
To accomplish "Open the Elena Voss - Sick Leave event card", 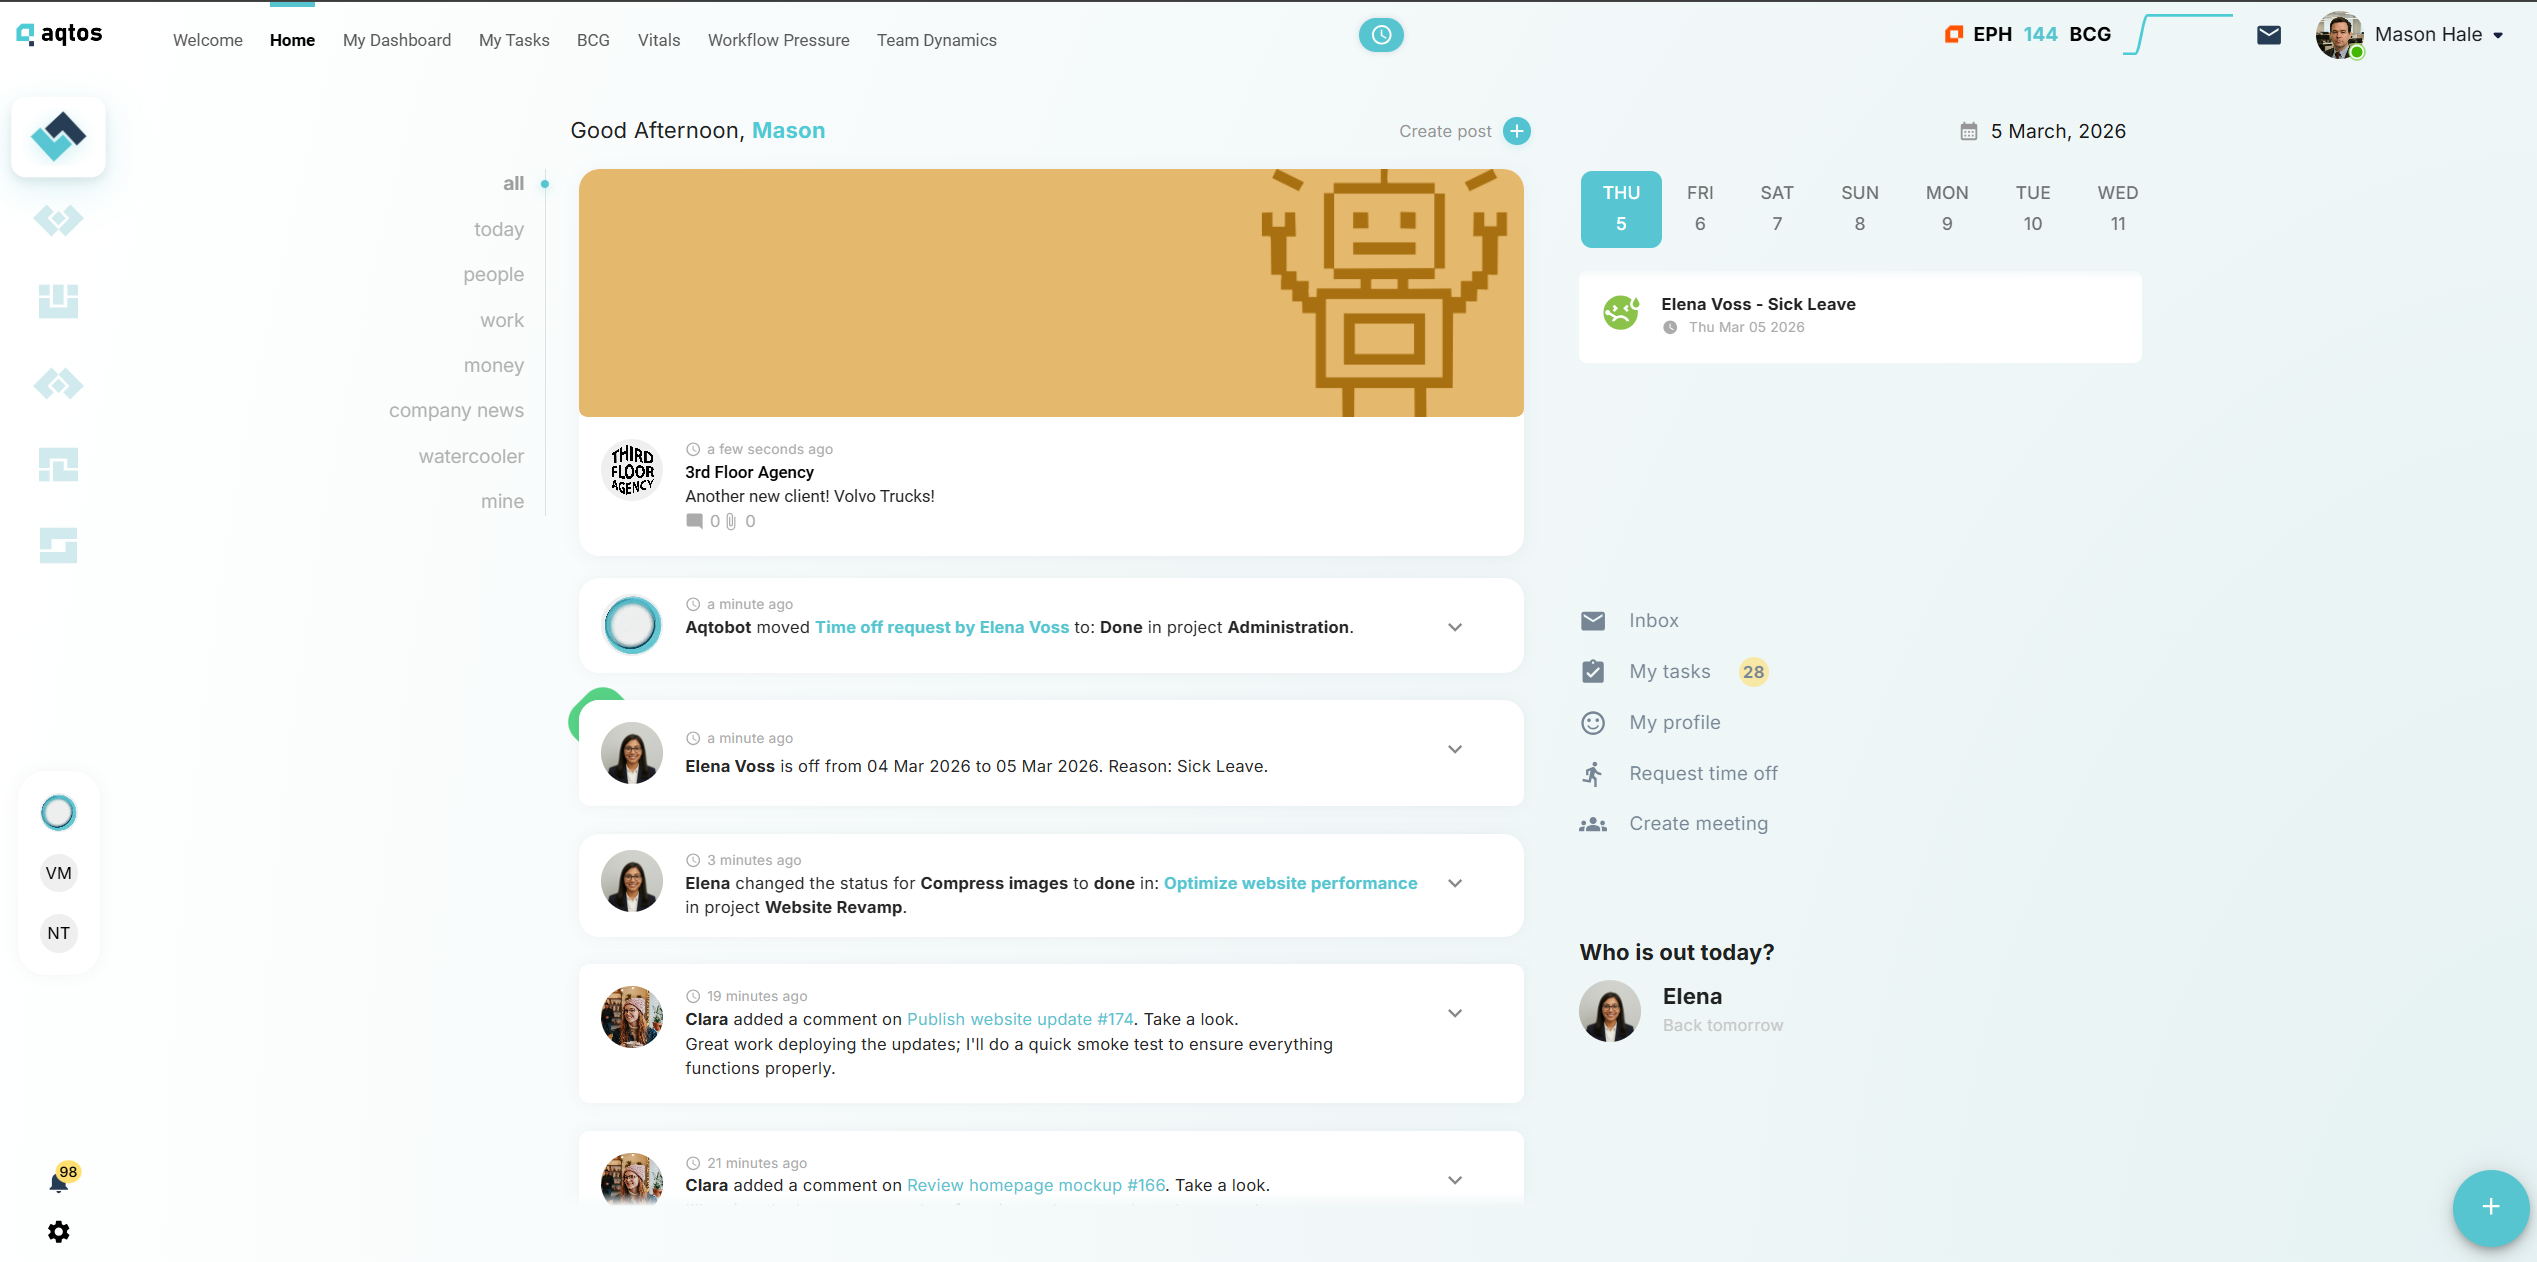I will (x=1860, y=316).
